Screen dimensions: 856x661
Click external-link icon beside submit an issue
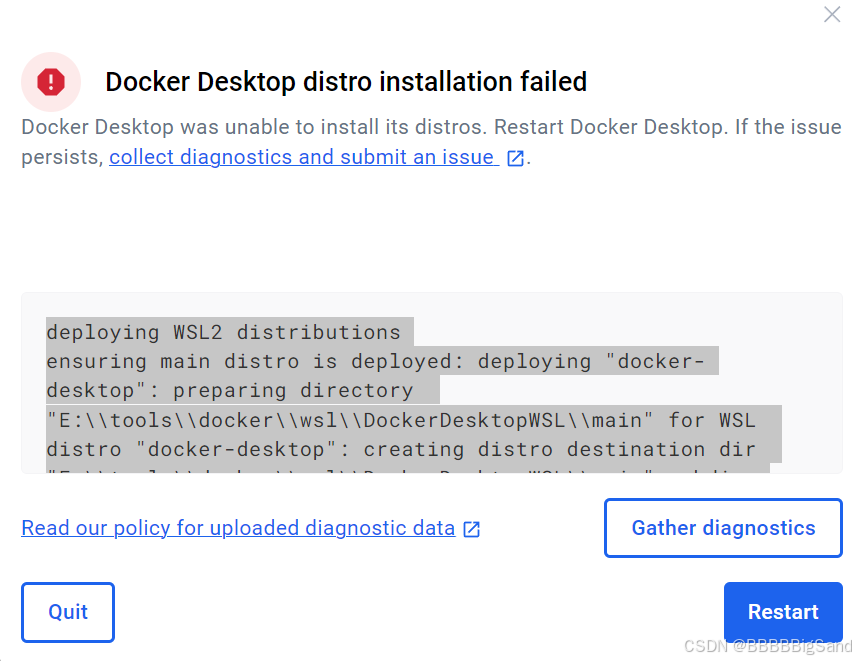[x=516, y=158]
